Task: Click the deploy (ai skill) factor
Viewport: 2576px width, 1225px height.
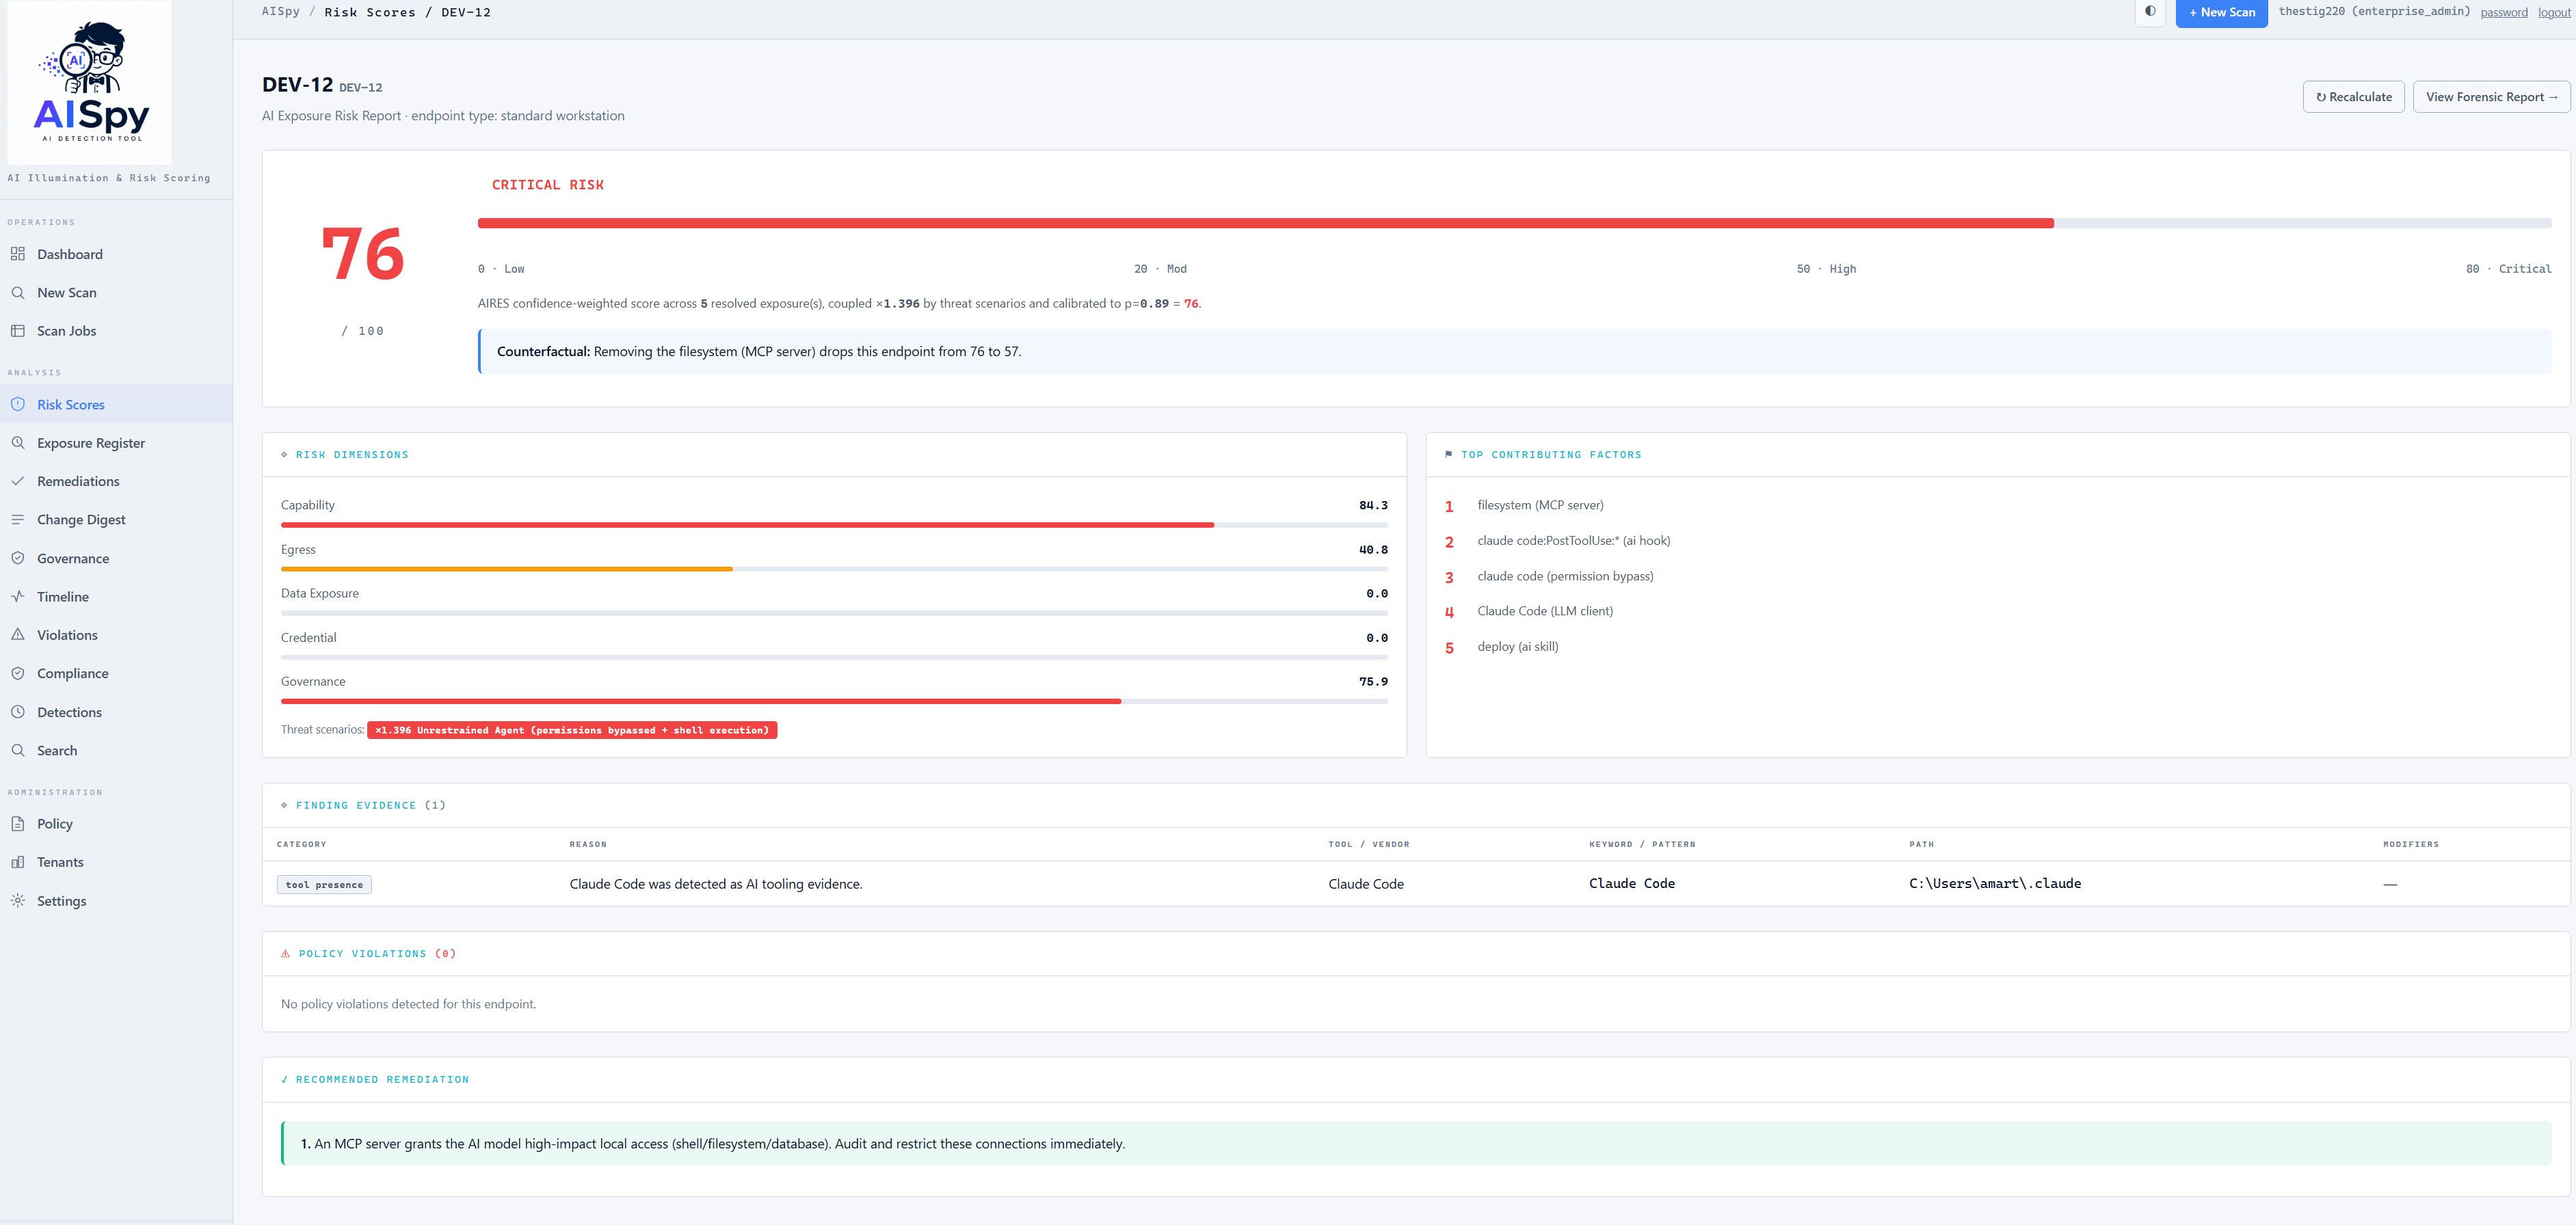Action: 1517,647
